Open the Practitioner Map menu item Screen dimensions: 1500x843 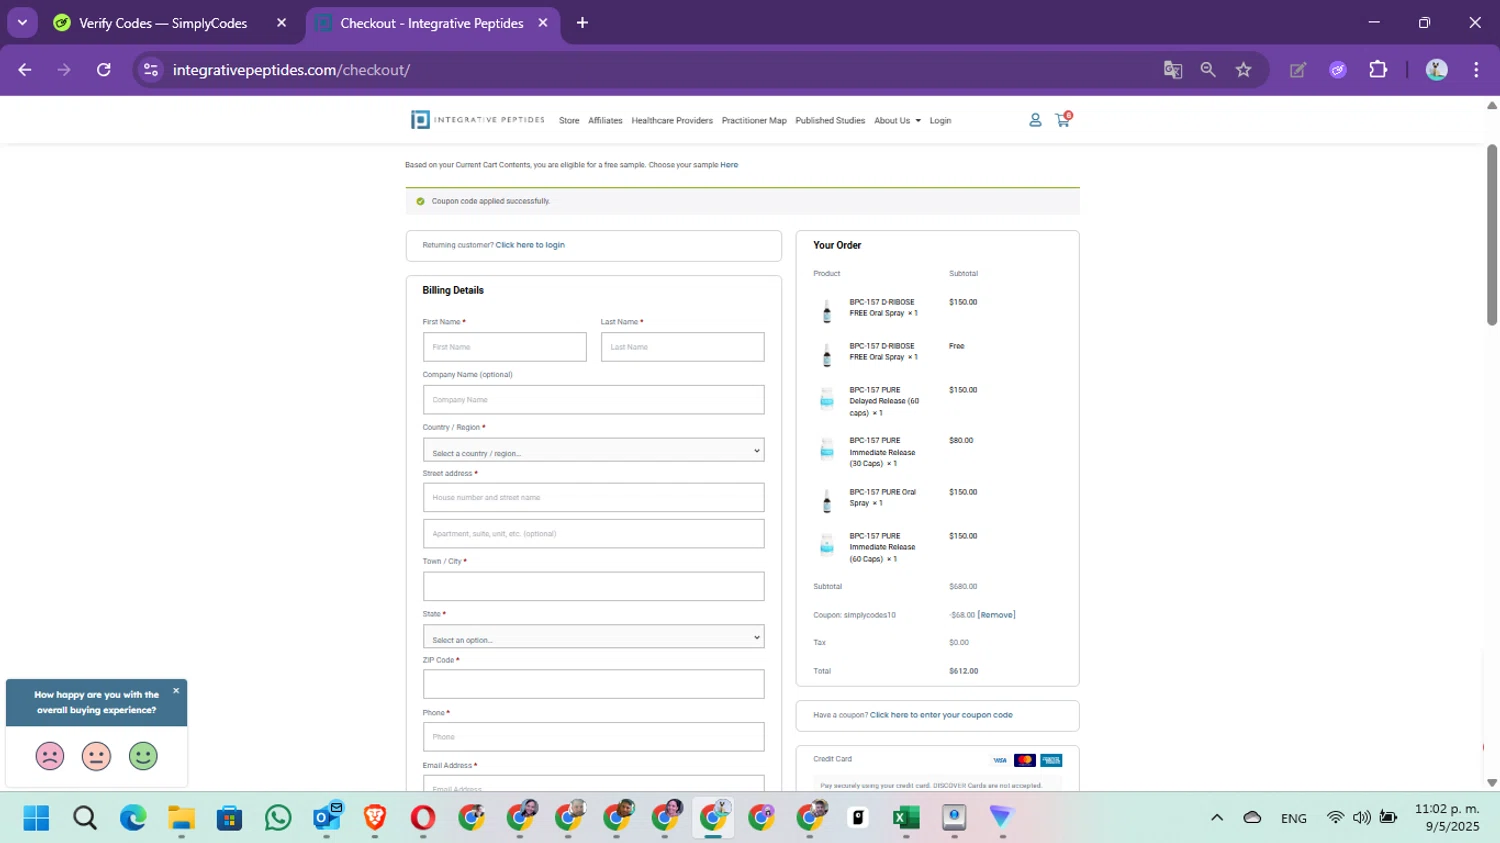point(754,120)
